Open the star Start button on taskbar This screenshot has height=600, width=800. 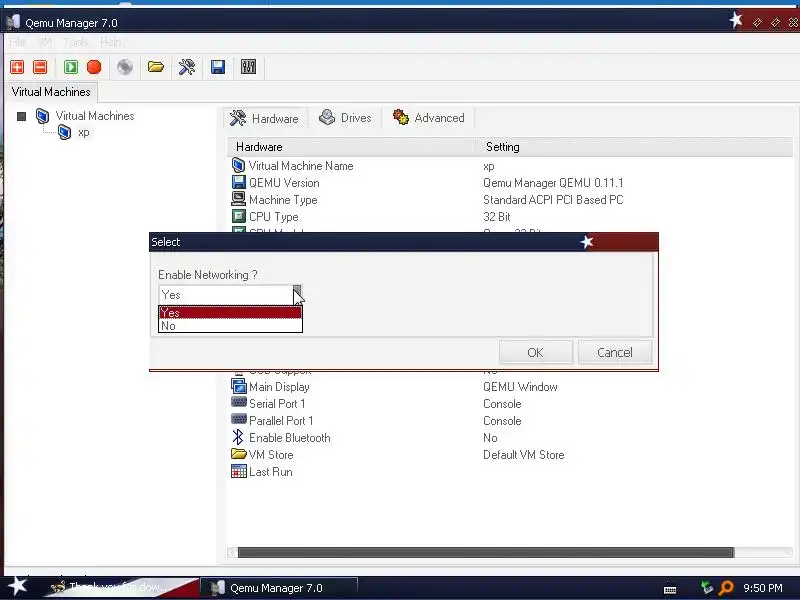(x=17, y=587)
